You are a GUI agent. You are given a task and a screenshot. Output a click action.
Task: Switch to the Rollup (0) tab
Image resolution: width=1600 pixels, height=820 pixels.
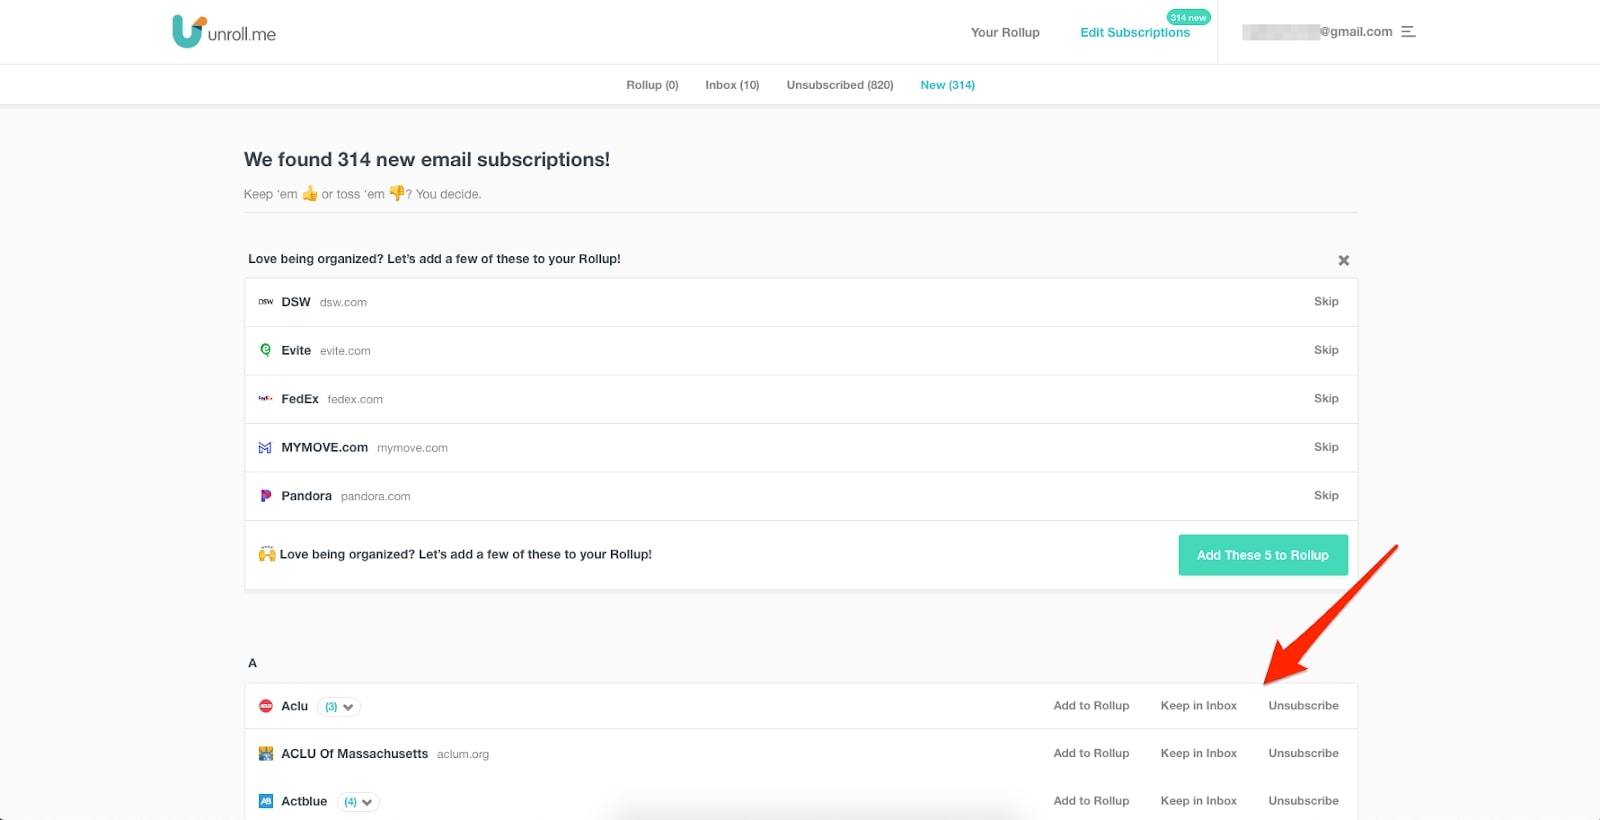pos(652,85)
